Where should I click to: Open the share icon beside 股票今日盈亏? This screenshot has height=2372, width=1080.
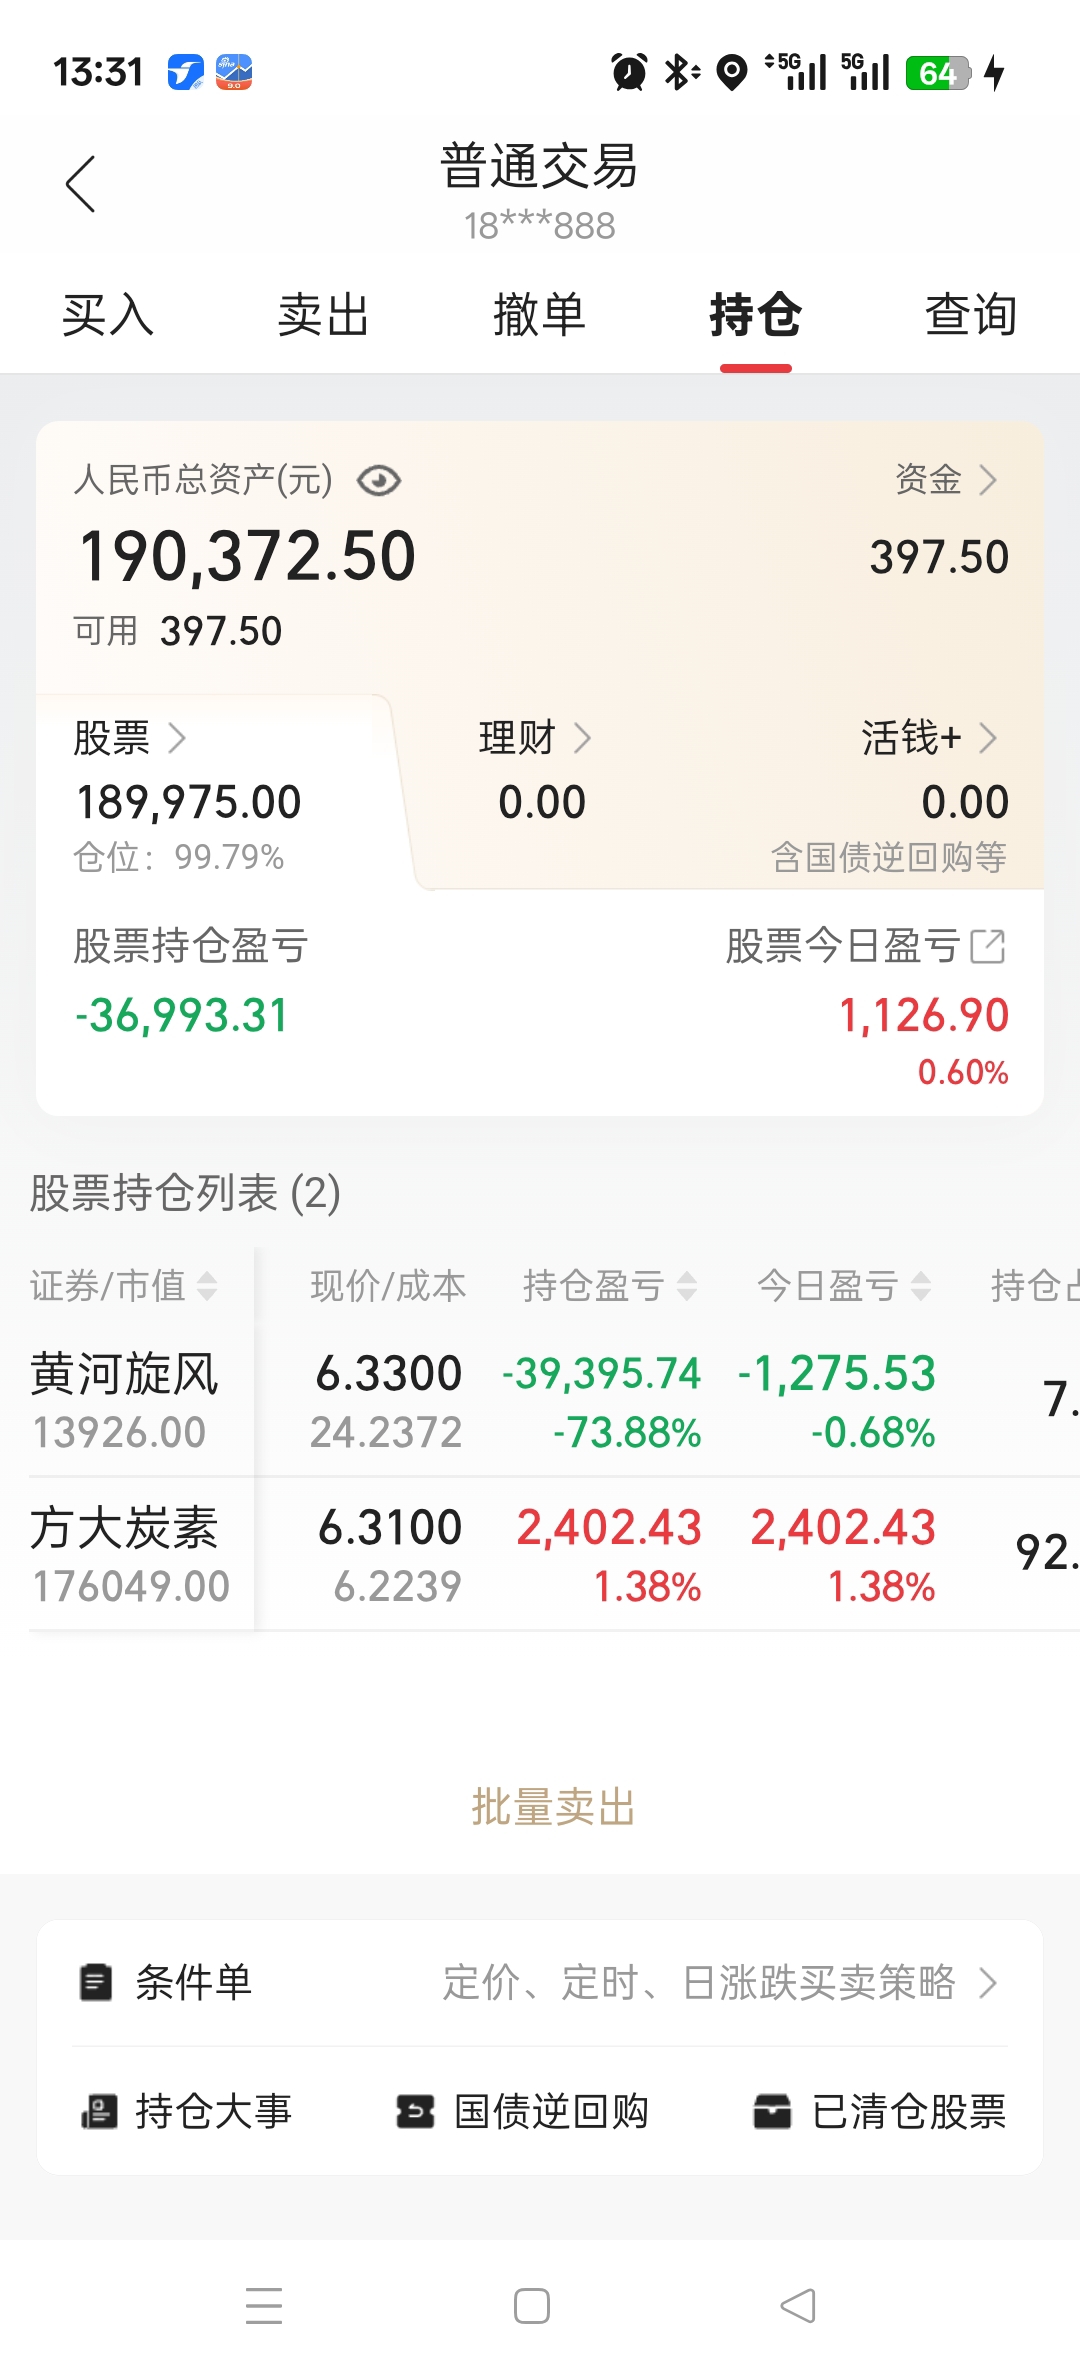[988, 946]
